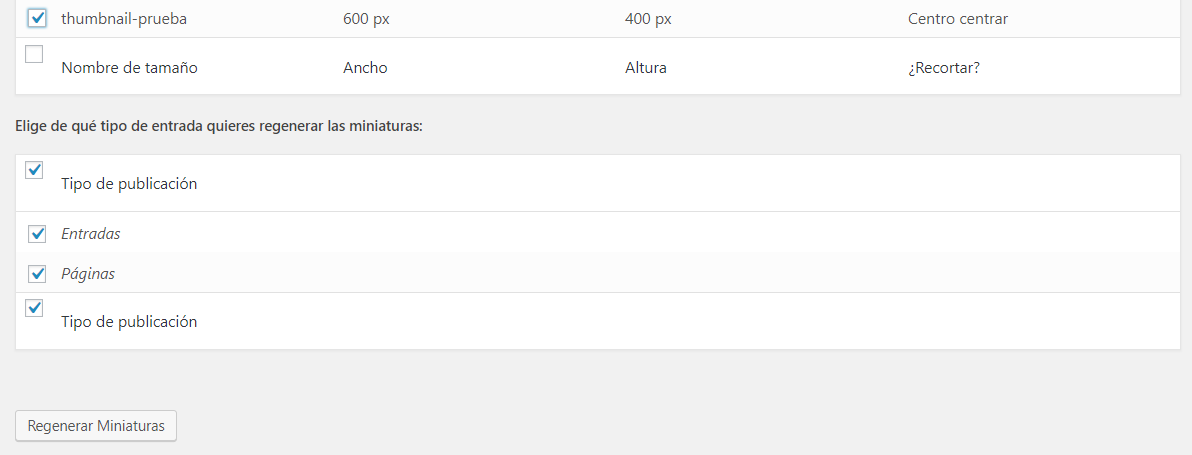Viewport: 1192px width, 455px height.
Task: Click the Ancho column label
Action: tap(365, 68)
